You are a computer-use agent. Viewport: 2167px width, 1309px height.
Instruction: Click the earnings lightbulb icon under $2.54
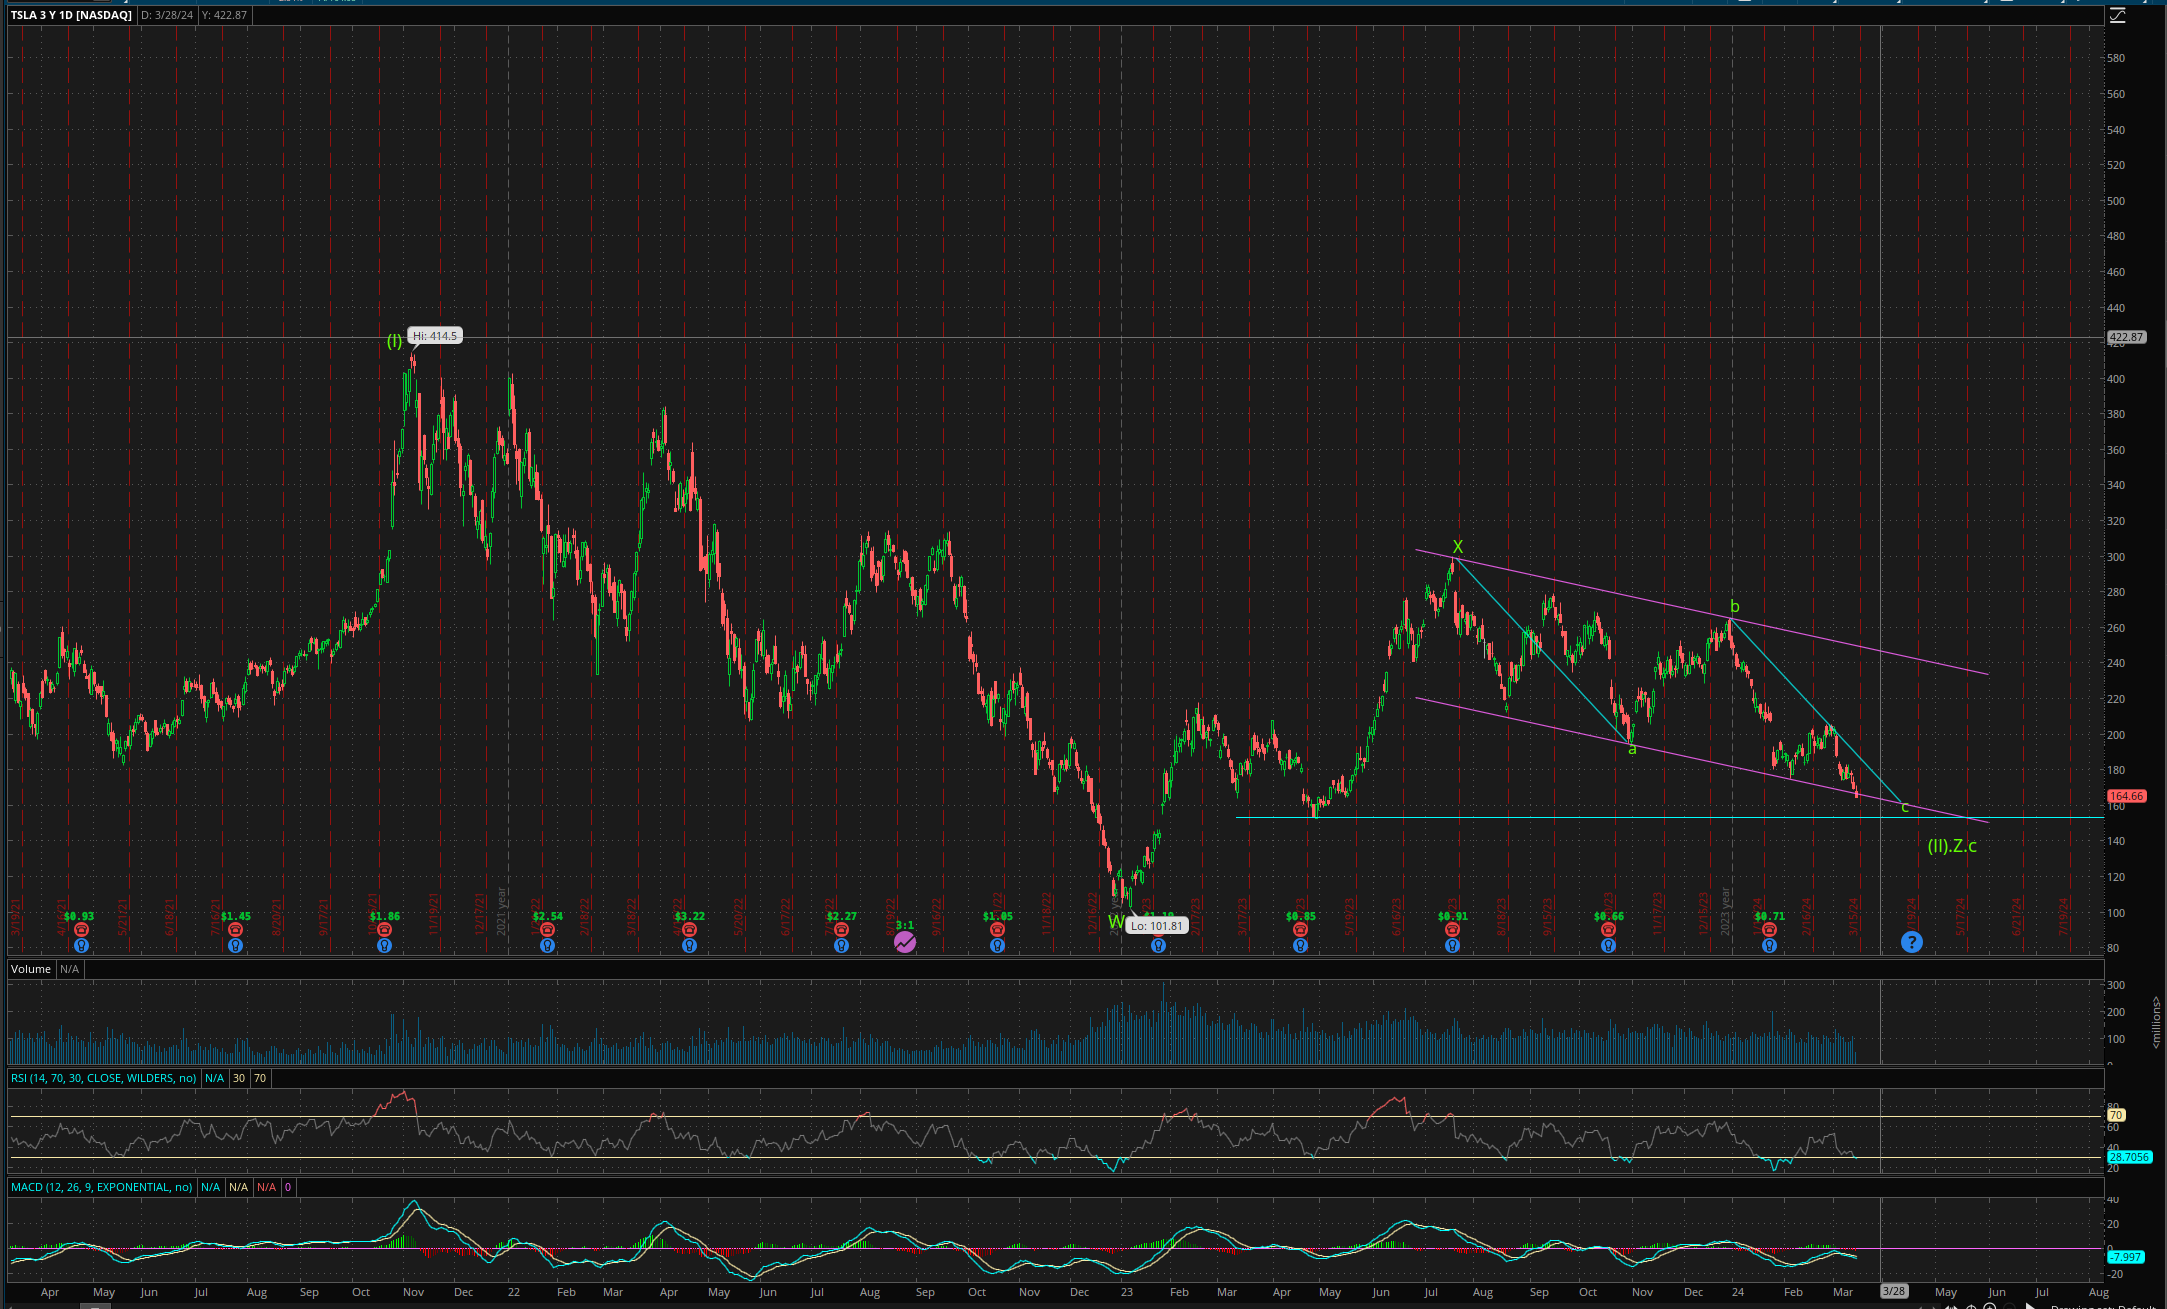click(x=547, y=945)
